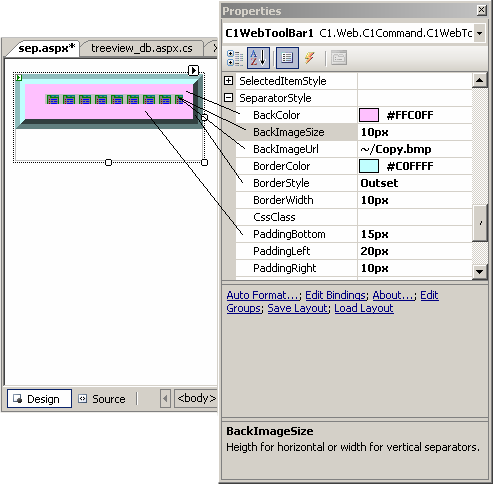Navigate left with tag navigator arrow
The height and width of the screenshot is (484, 493).
165,398
